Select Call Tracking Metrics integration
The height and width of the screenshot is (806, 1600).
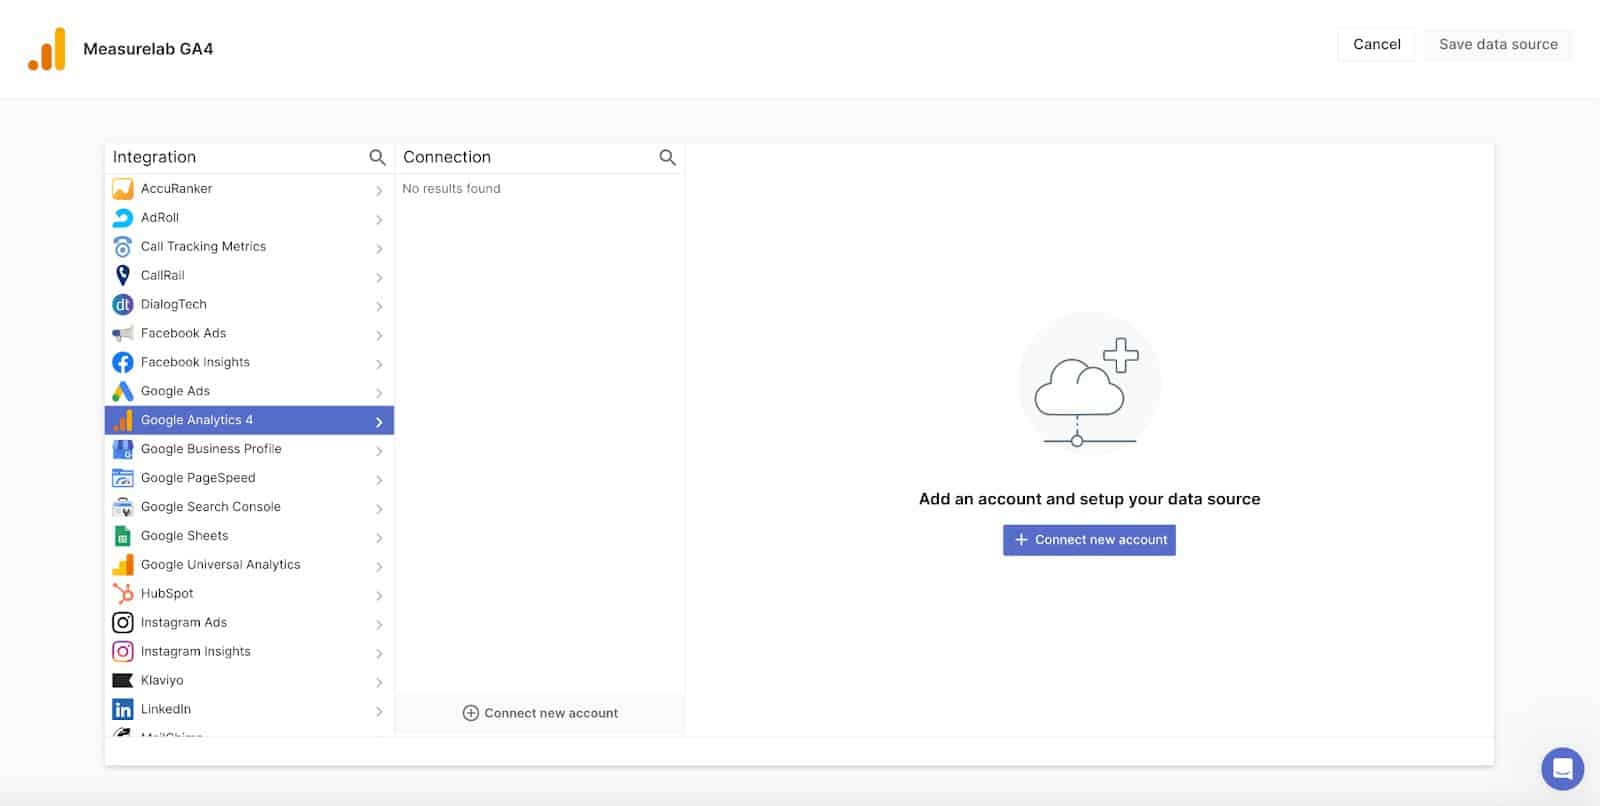[x=249, y=247]
